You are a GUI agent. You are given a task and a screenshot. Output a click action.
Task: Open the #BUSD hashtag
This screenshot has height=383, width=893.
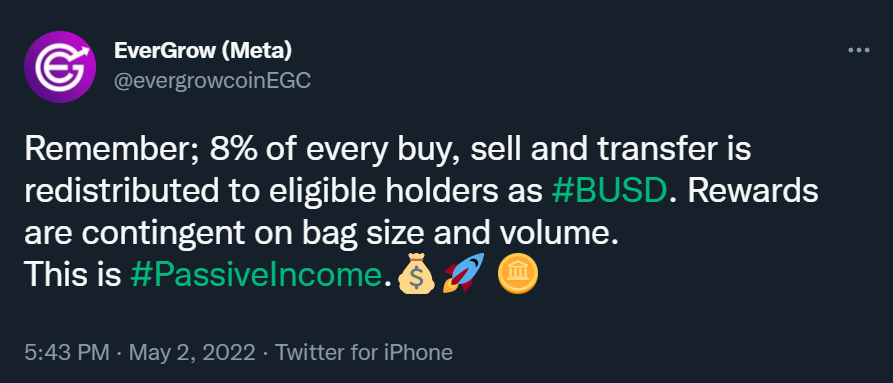pos(609,193)
